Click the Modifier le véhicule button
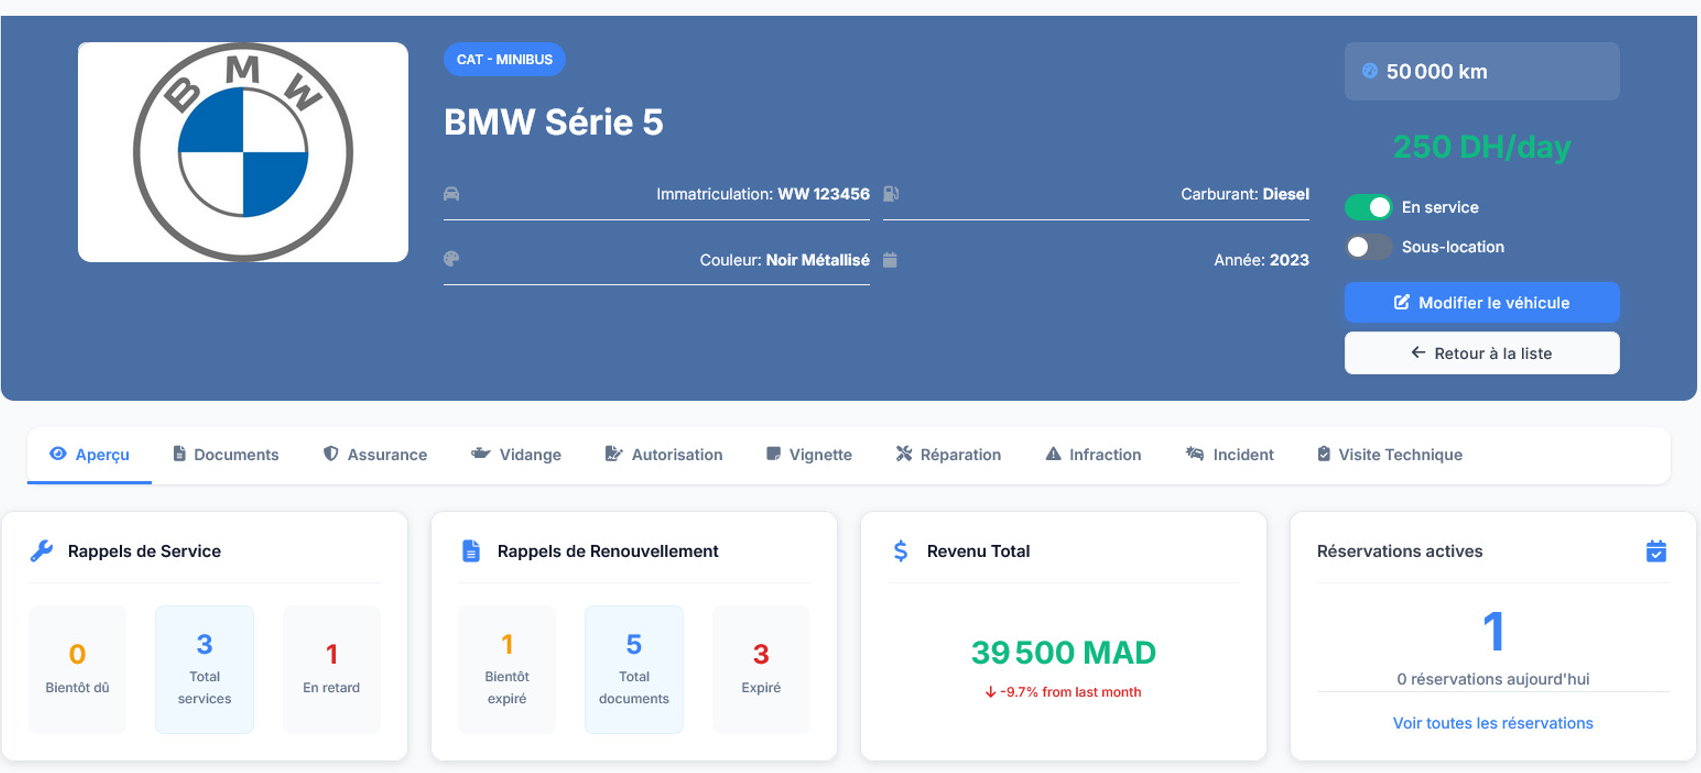 [x=1481, y=303]
